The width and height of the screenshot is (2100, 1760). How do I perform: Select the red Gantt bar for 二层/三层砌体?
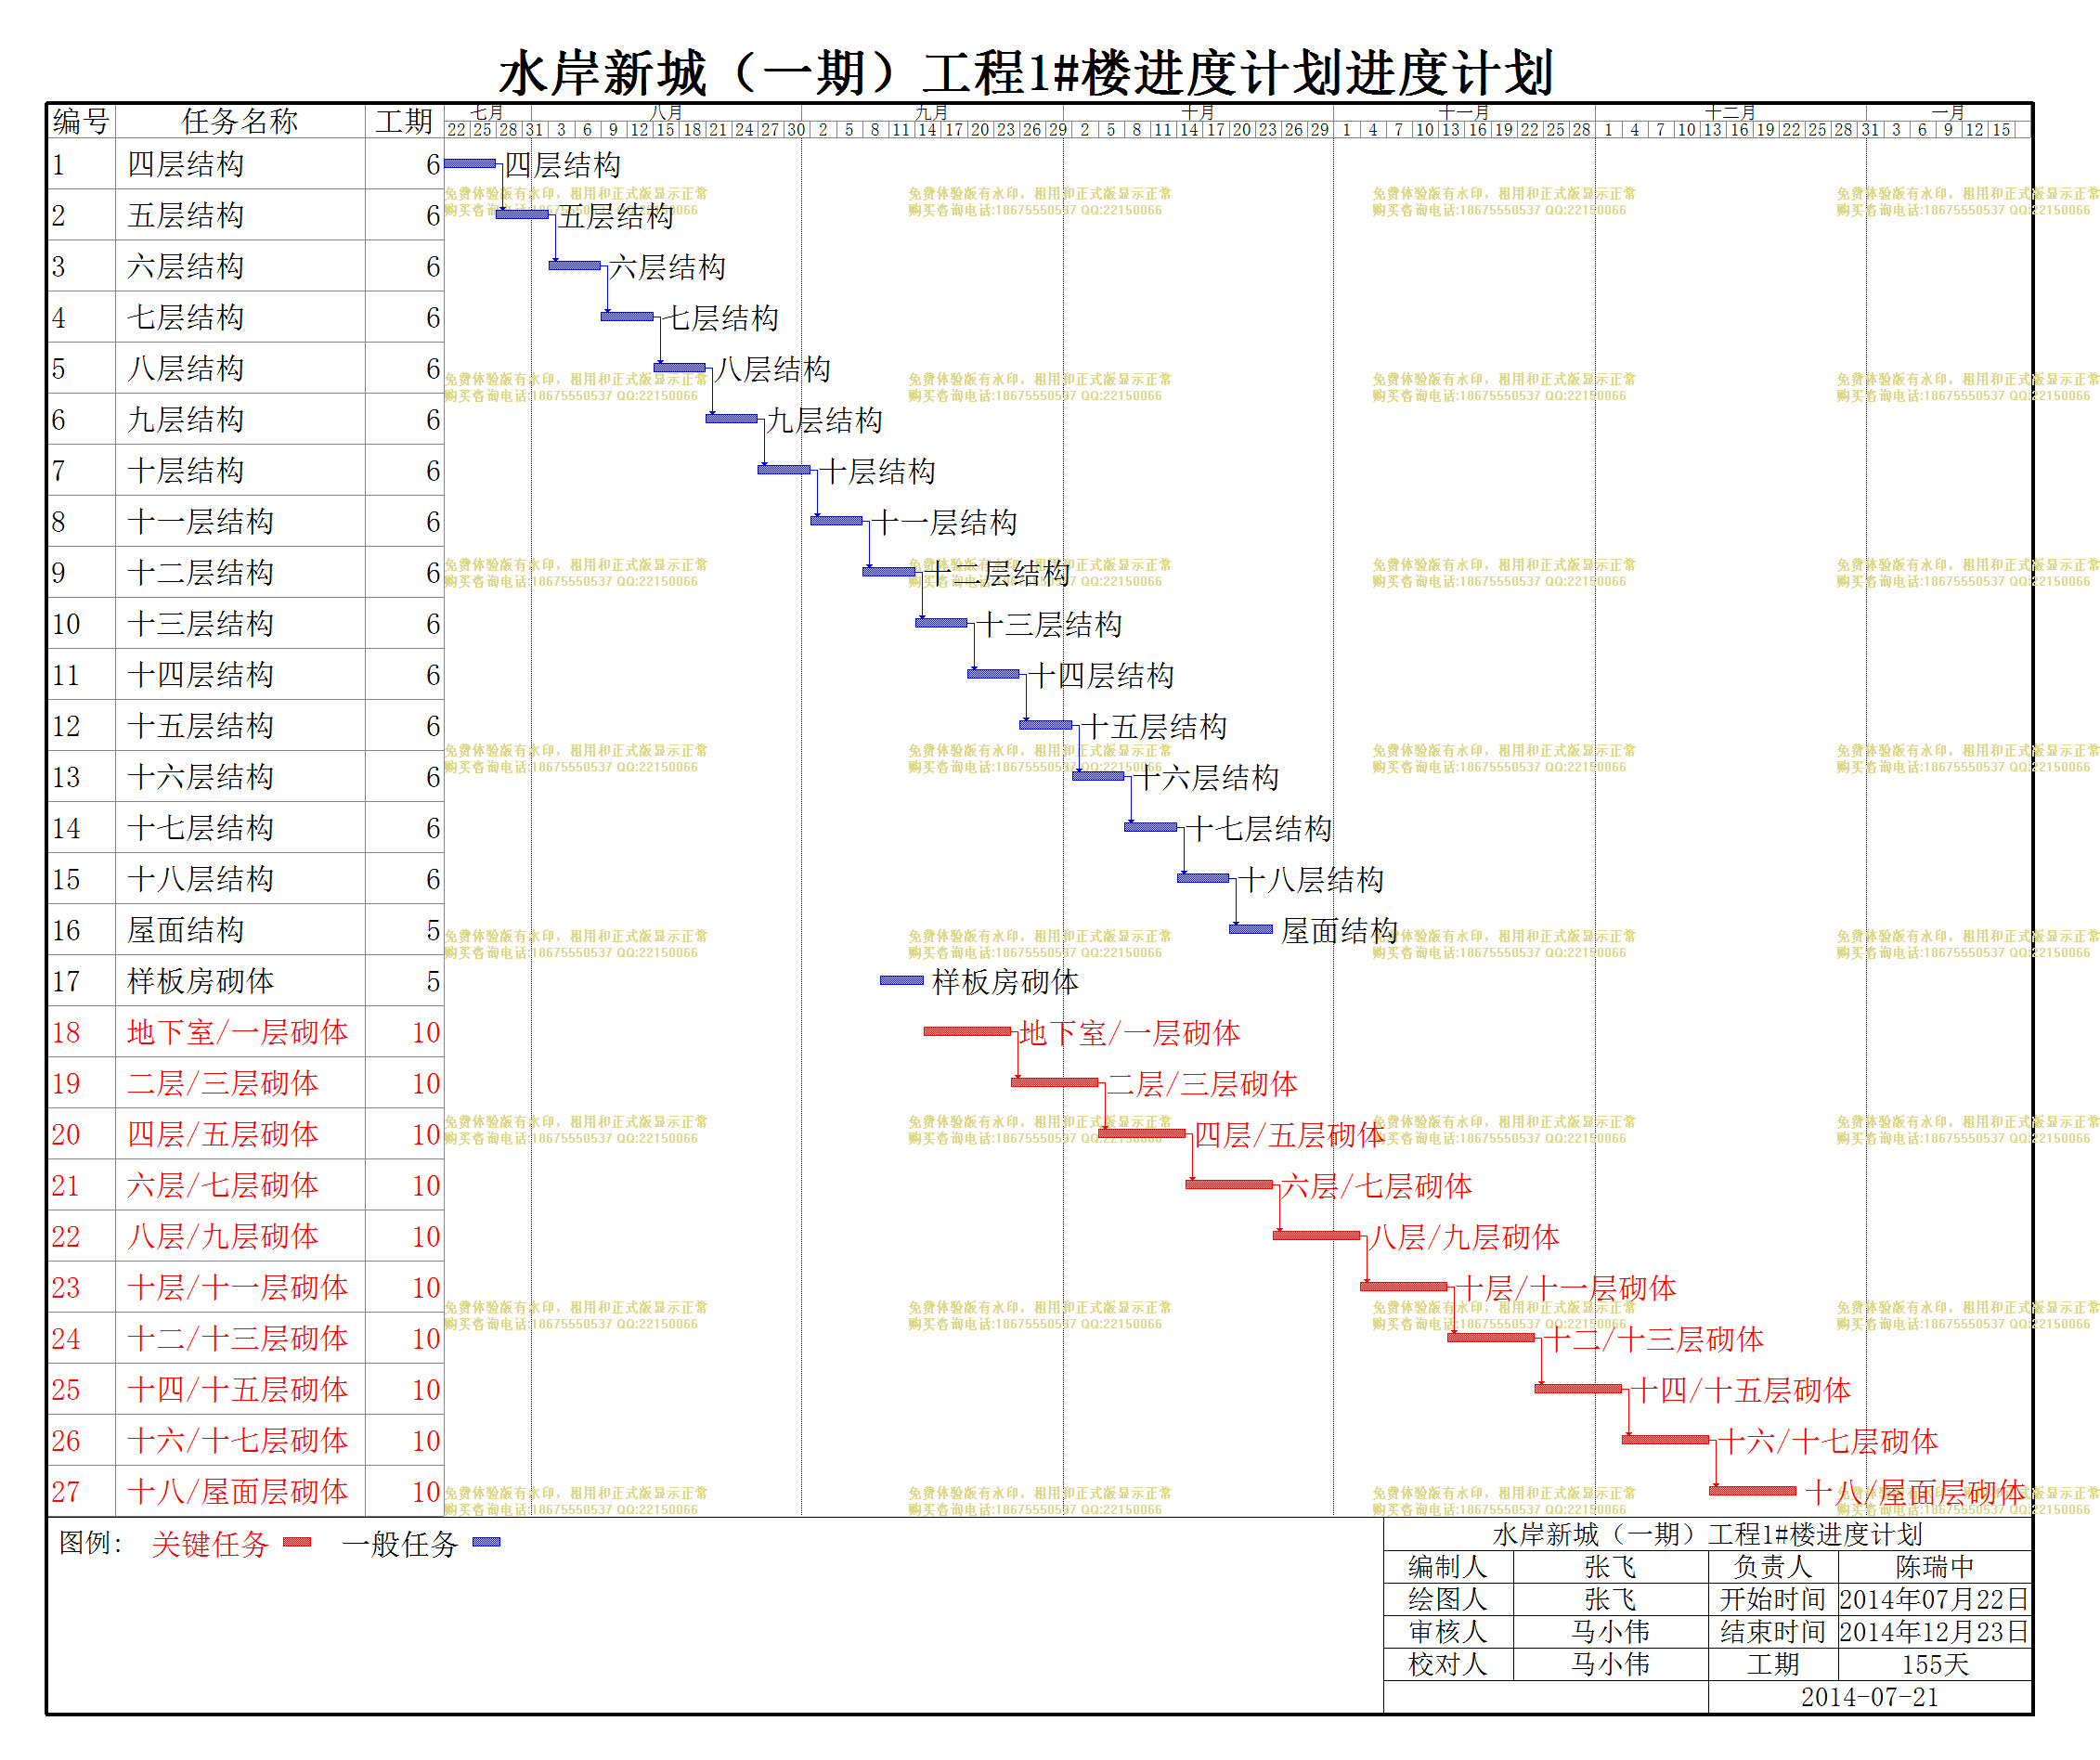coord(1054,1081)
